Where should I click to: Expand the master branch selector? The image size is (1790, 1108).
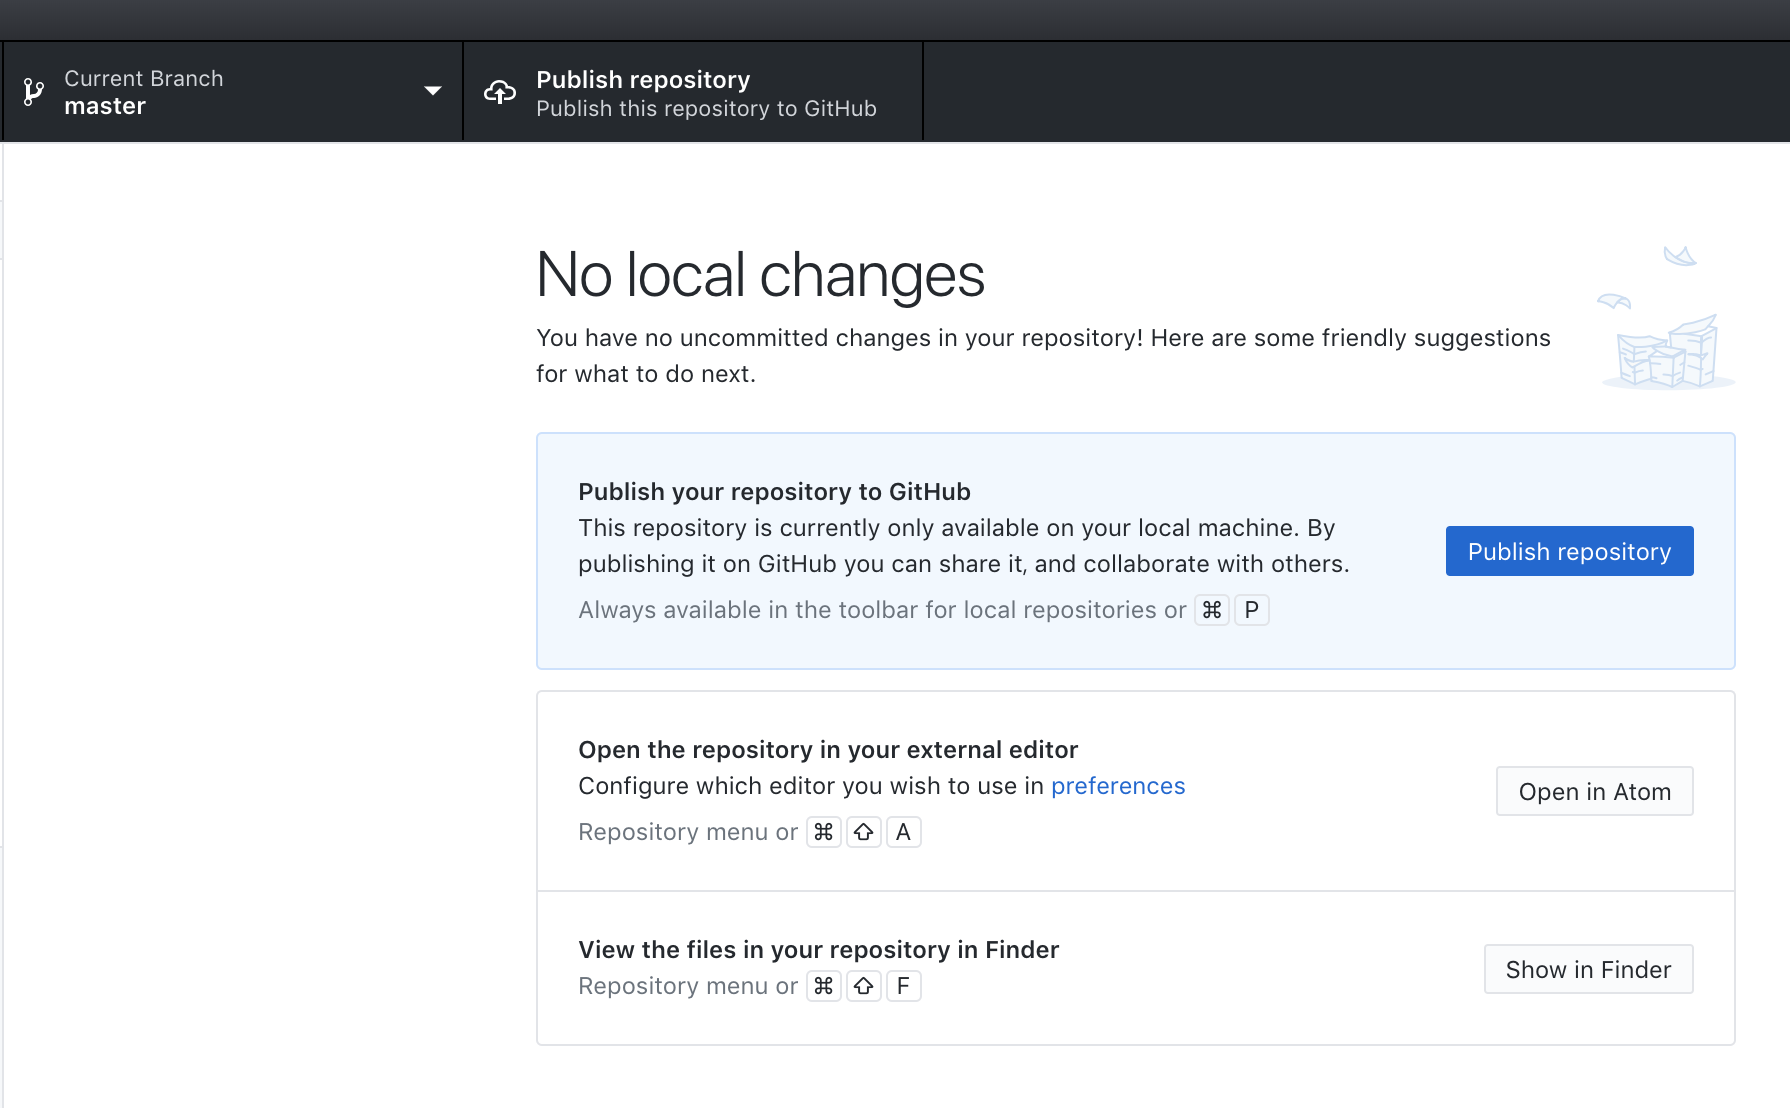230,91
